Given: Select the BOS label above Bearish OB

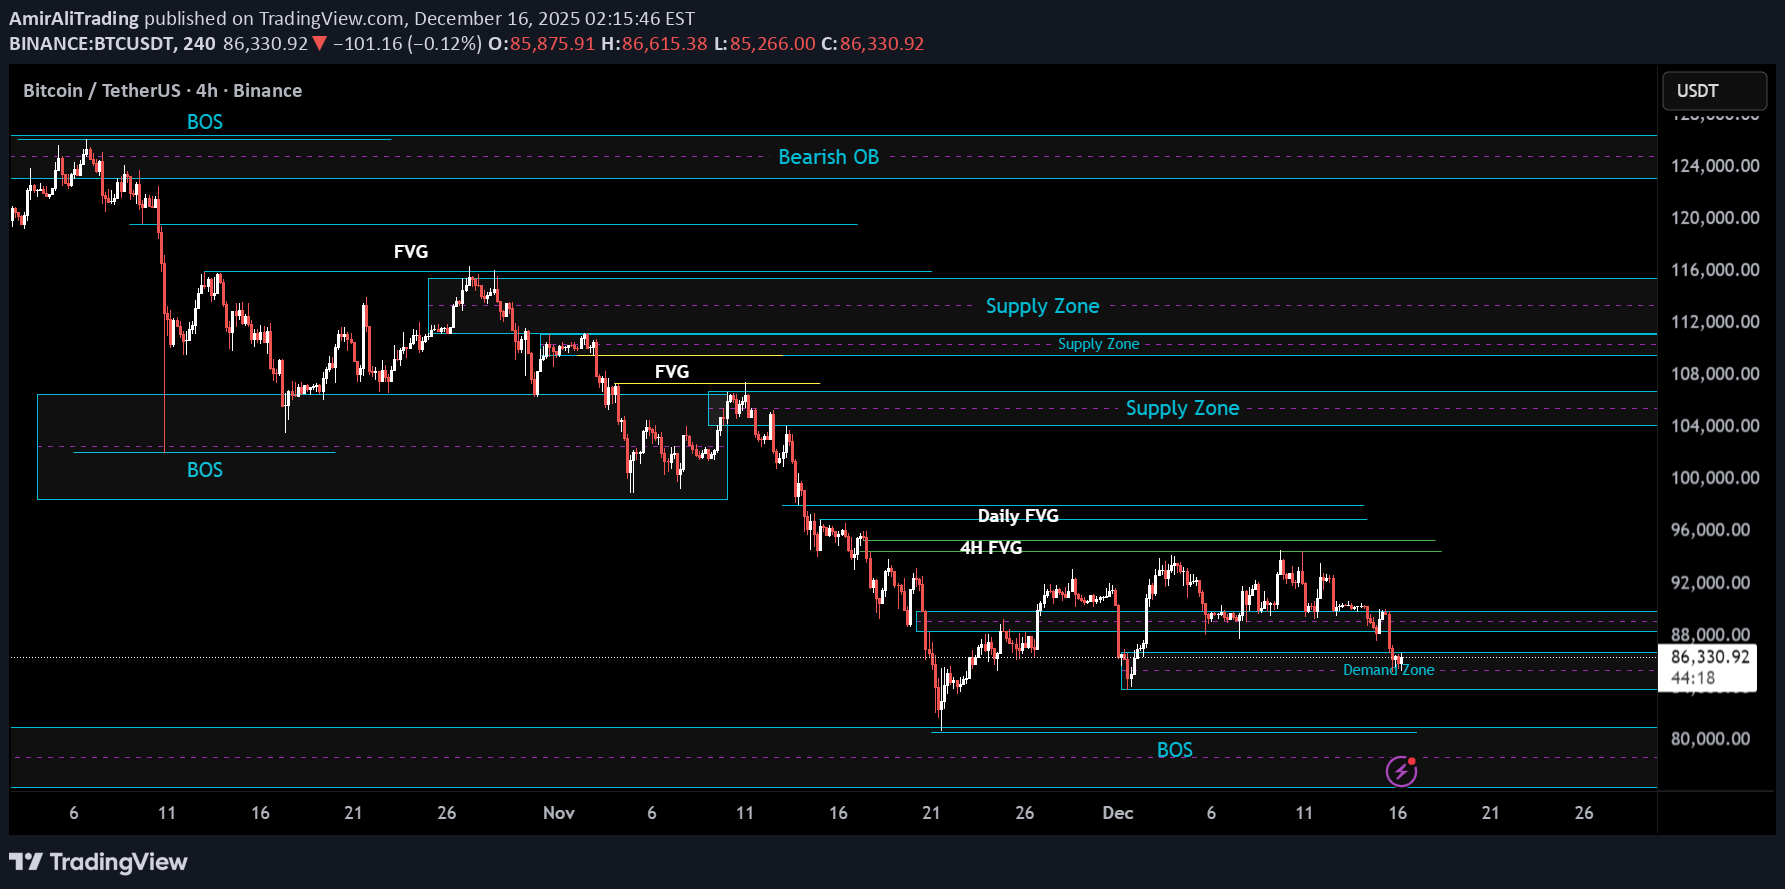Looking at the screenshot, I should point(205,122).
